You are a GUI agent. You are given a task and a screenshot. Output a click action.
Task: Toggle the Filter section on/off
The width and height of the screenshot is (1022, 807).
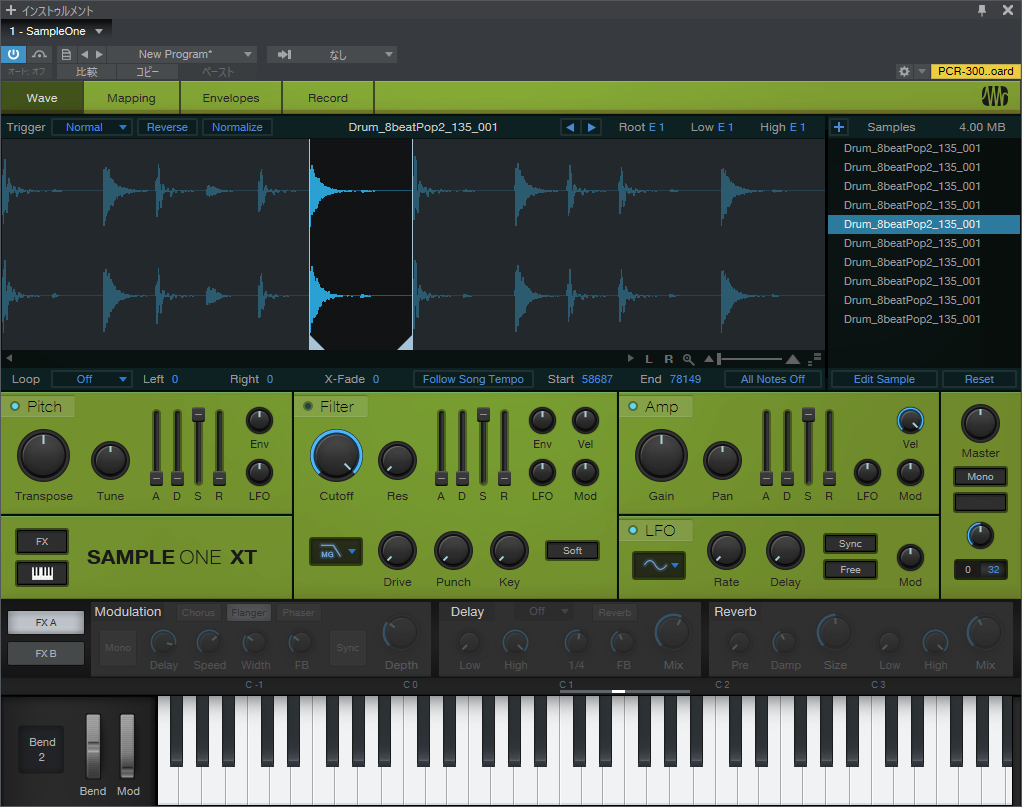click(308, 406)
